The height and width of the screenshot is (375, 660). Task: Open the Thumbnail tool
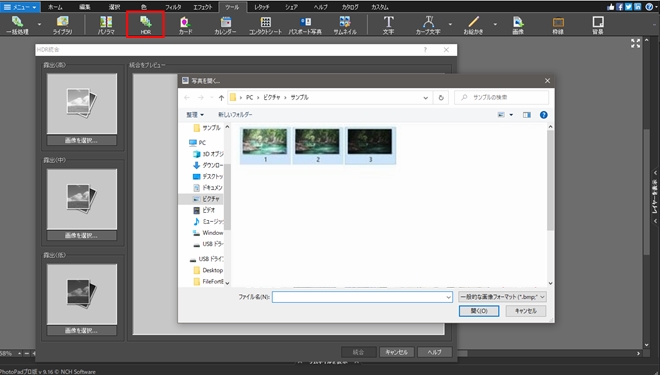pos(345,24)
